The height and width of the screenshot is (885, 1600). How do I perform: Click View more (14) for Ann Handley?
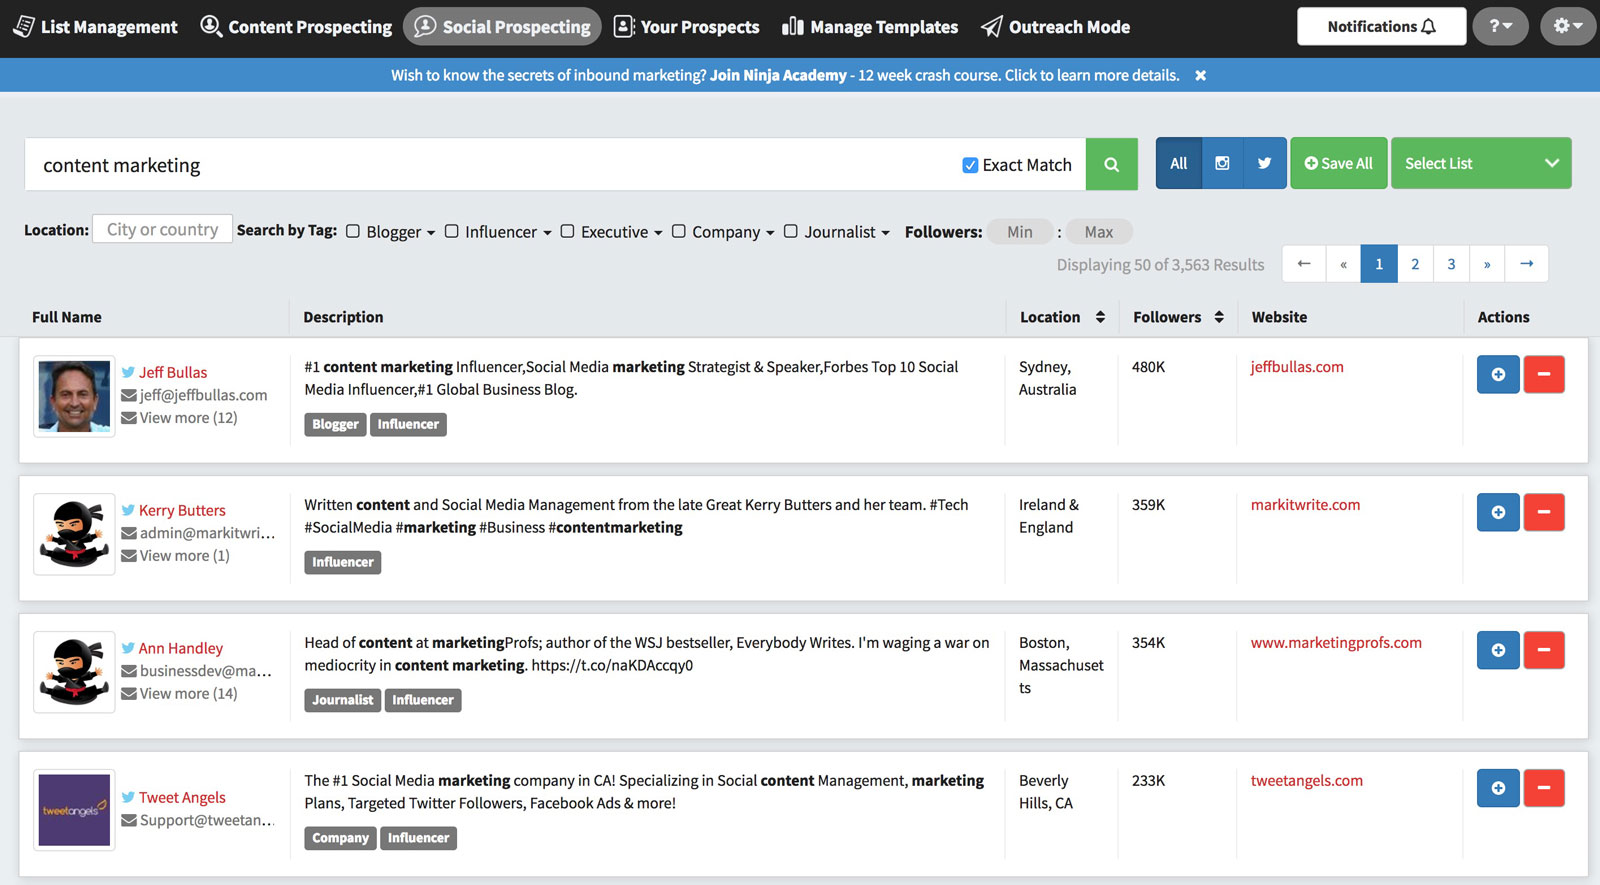click(188, 694)
